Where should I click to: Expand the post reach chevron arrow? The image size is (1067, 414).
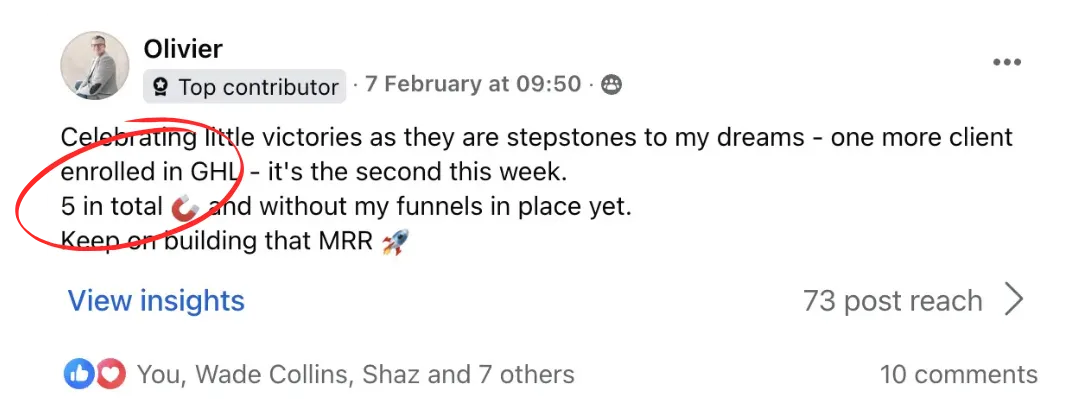1014,299
